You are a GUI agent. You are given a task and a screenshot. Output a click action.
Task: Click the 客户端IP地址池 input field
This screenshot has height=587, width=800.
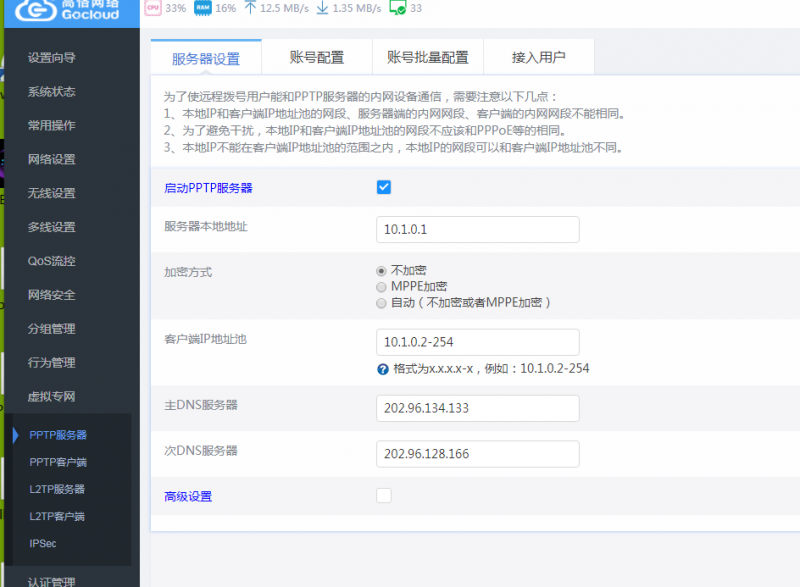tap(478, 342)
